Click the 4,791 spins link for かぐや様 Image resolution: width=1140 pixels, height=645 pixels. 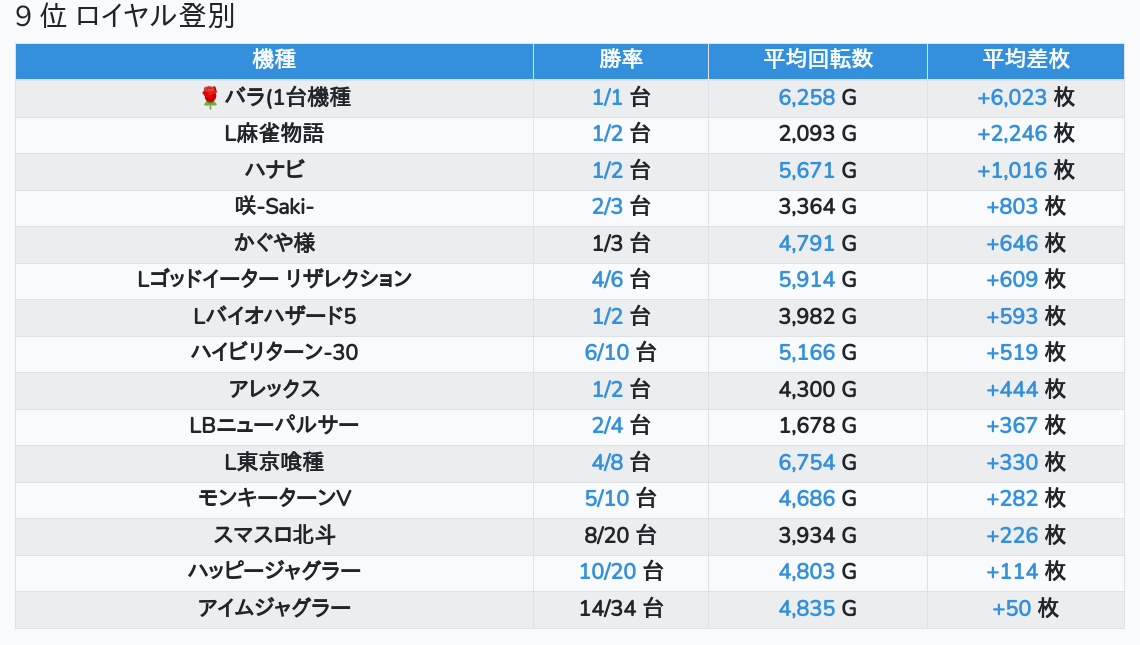click(806, 243)
